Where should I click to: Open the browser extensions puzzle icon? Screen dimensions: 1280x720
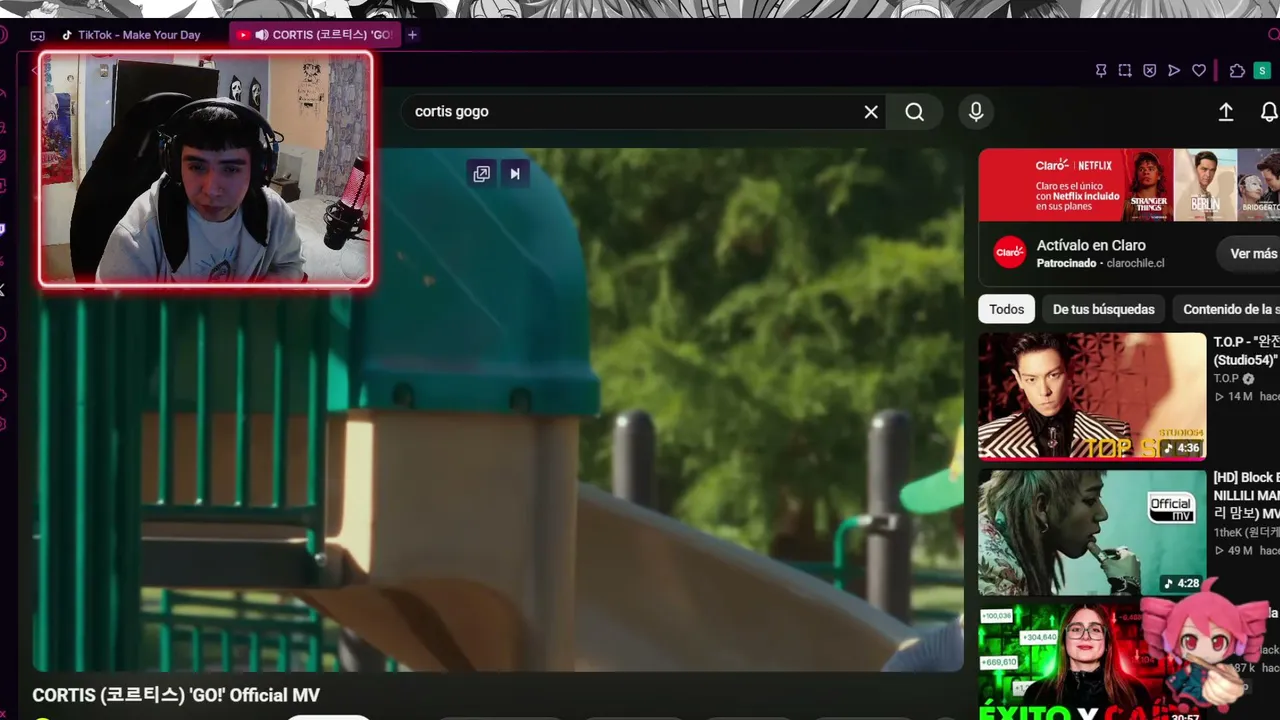click(1237, 71)
